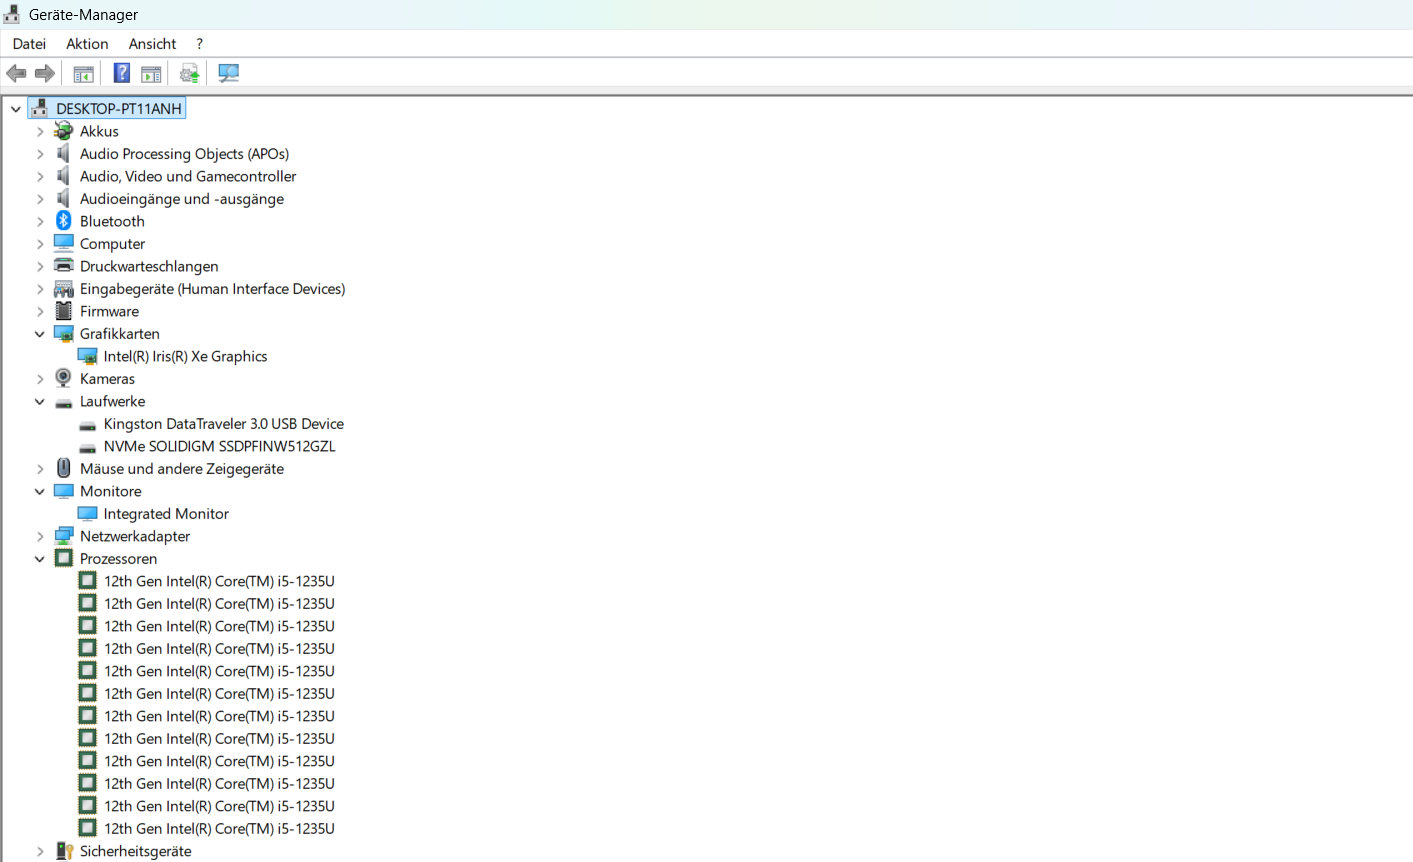This screenshot has width=1413, height=862.
Task: Click the Monitore category icon
Action: pos(64,491)
